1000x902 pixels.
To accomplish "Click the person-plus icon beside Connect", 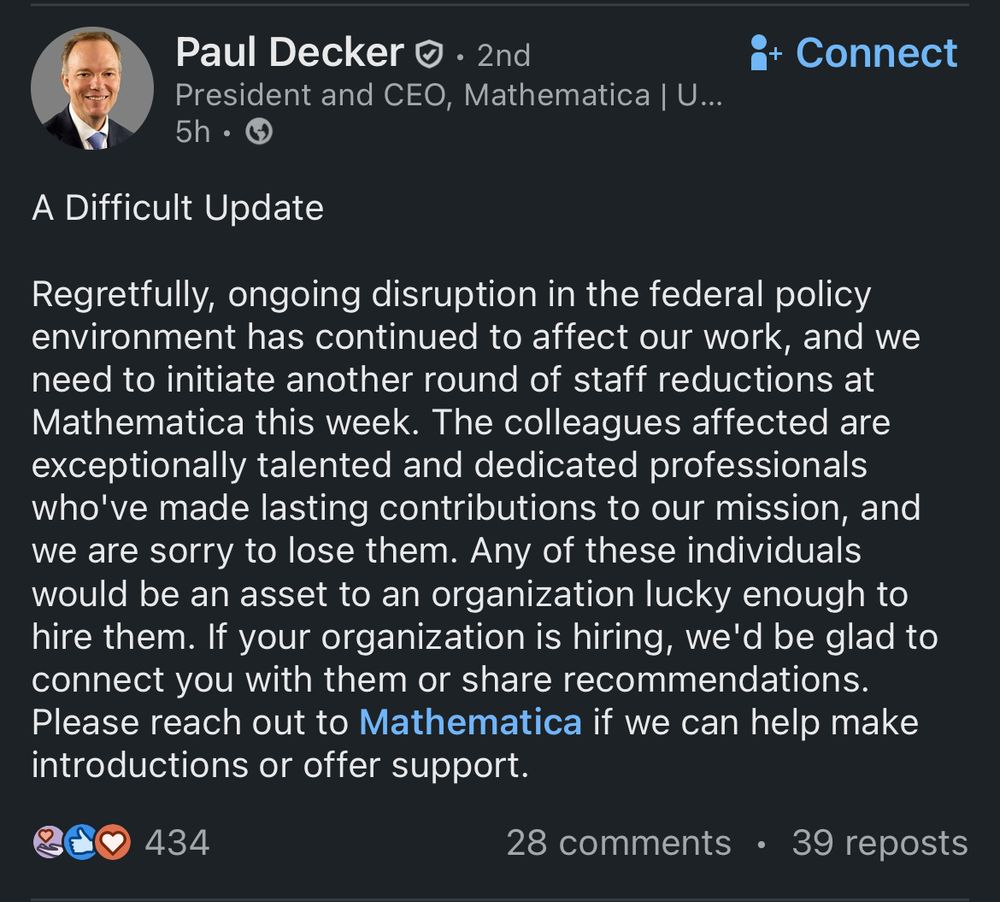I will pyautogui.click(x=762, y=50).
